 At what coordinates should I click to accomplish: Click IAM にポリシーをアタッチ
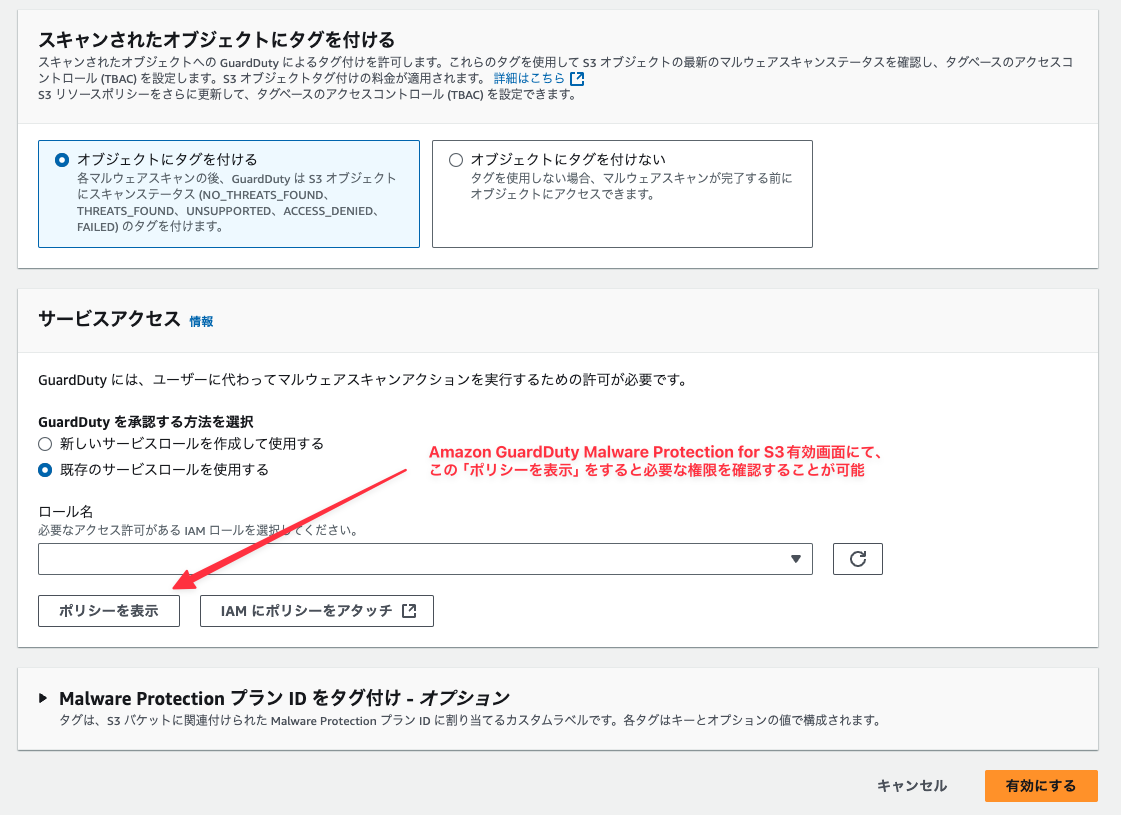(x=316, y=610)
